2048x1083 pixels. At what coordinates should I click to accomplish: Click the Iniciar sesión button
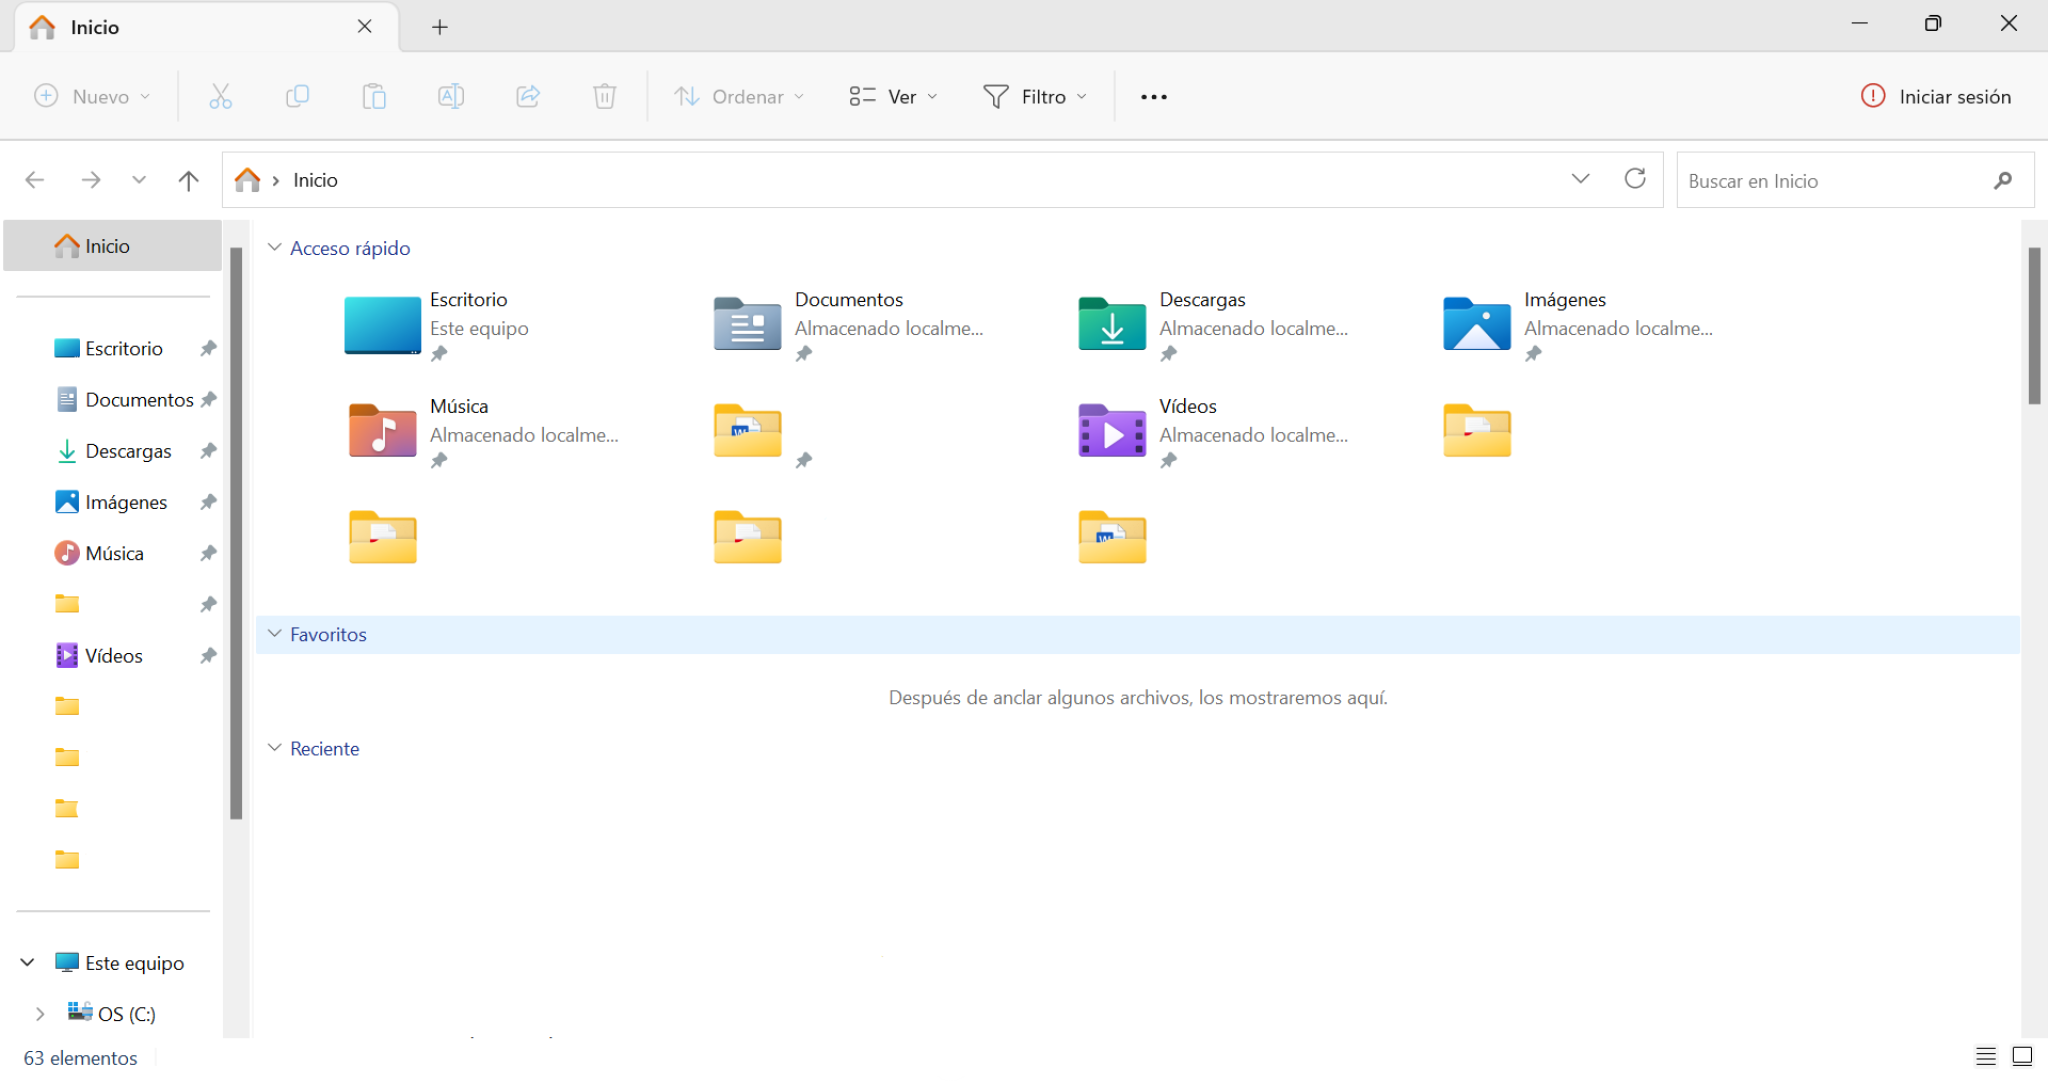pyautogui.click(x=1936, y=96)
